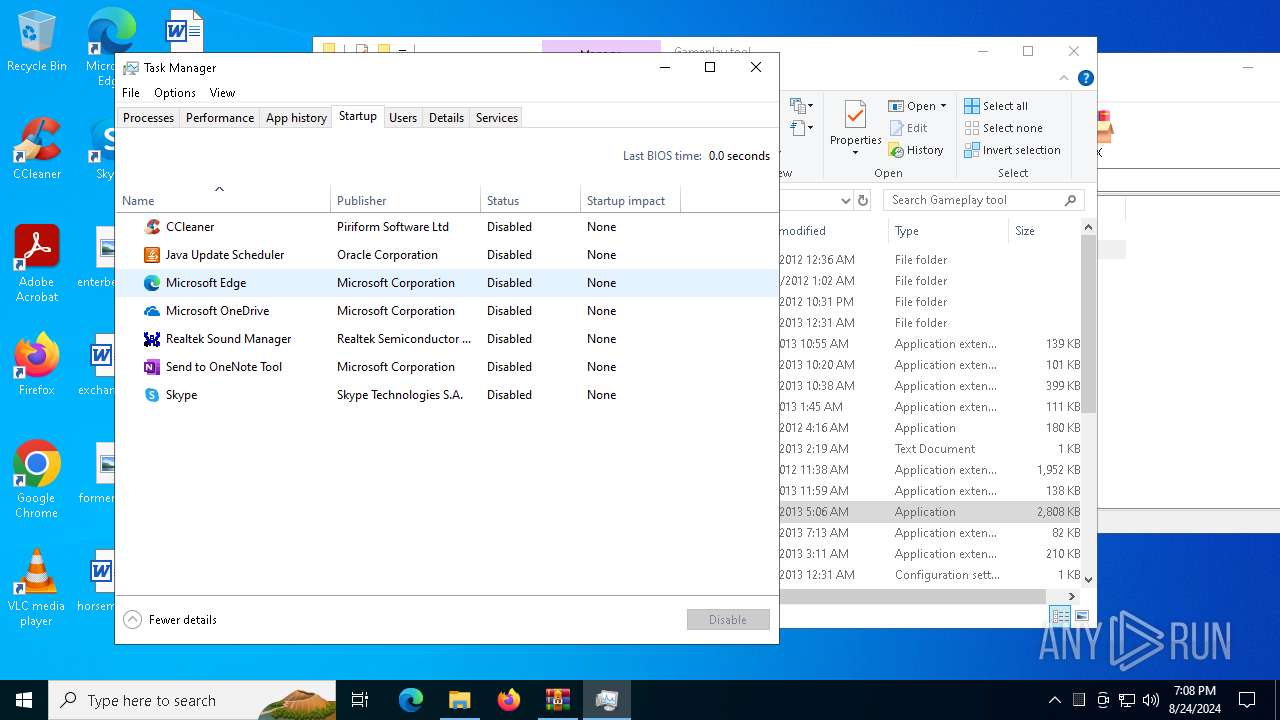Open the Options menu in Task Manager

point(175,93)
